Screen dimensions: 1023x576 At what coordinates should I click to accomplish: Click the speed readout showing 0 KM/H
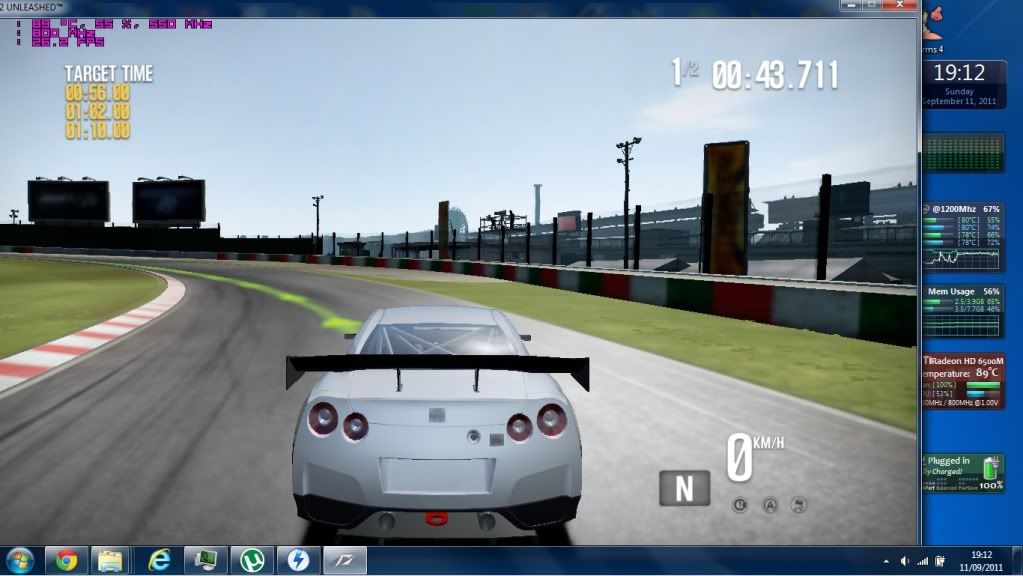click(756, 457)
